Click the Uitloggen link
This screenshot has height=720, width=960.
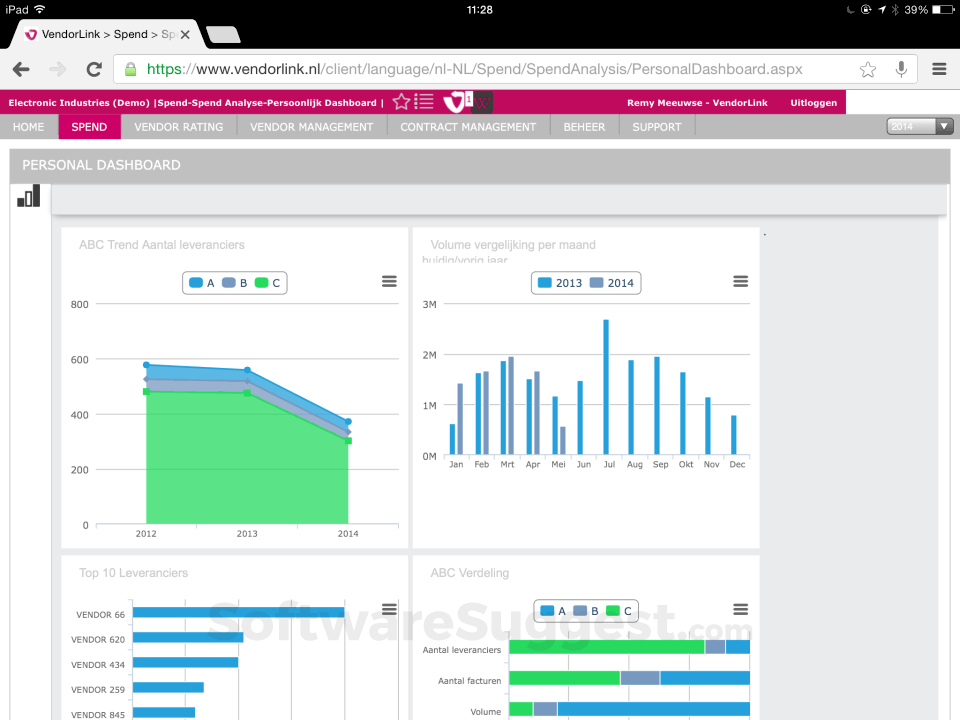click(x=813, y=101)
